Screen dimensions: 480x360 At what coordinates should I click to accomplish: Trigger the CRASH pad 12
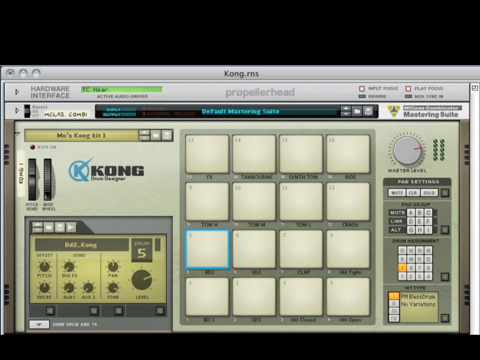(348, 201)
